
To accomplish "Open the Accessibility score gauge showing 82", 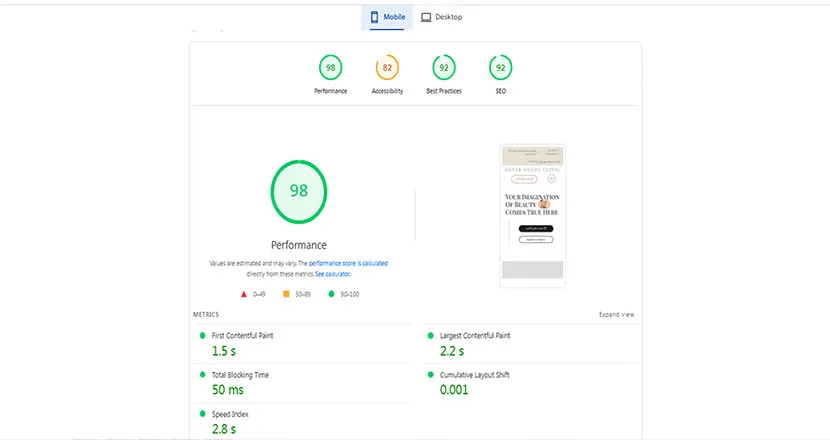I will point(387,69).
